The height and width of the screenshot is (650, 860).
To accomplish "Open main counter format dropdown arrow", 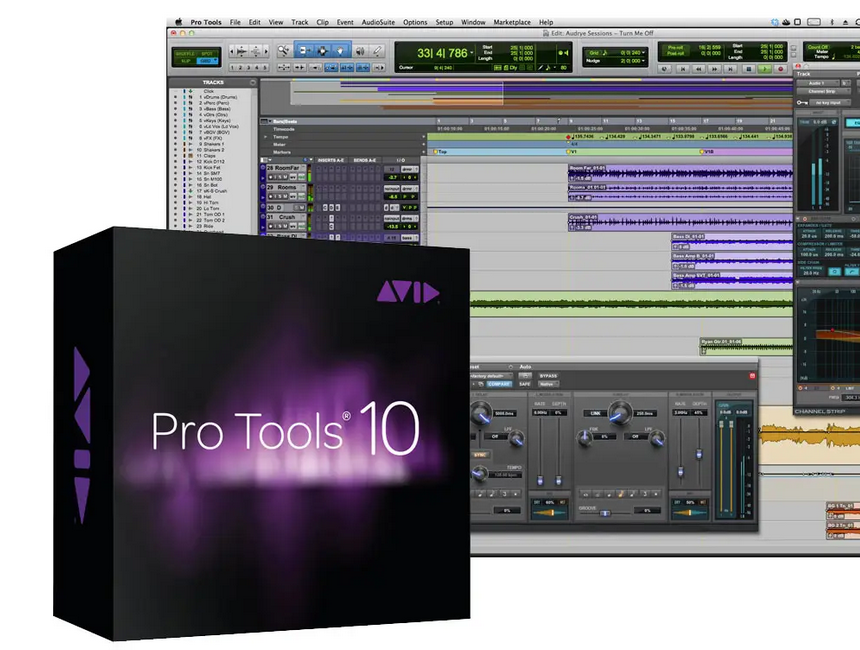I will pyautogui.click(x=472, y=53).
